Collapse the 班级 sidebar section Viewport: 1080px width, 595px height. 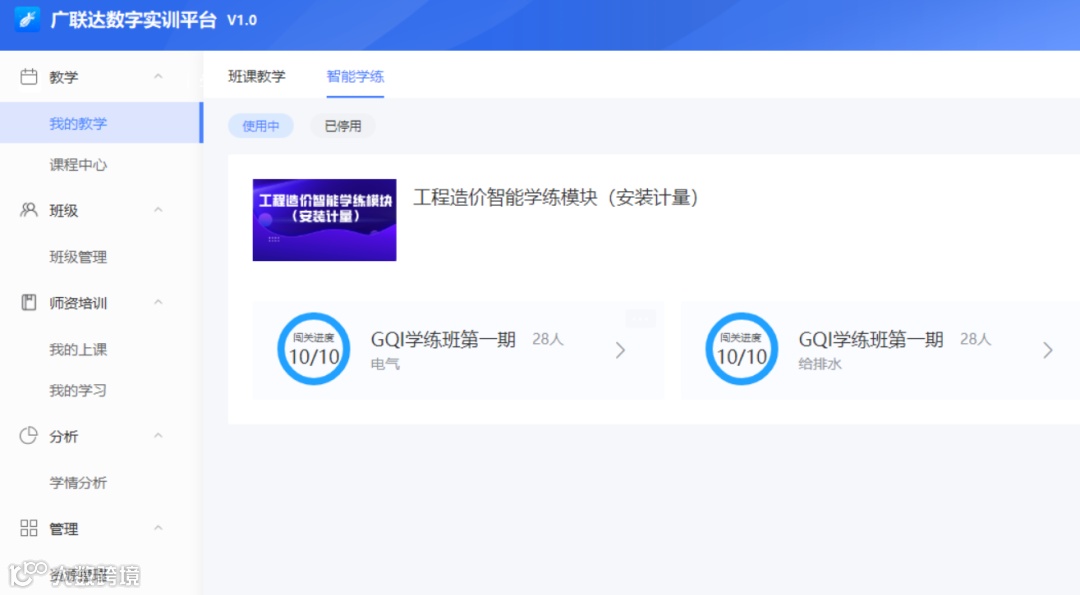[158, 210]
